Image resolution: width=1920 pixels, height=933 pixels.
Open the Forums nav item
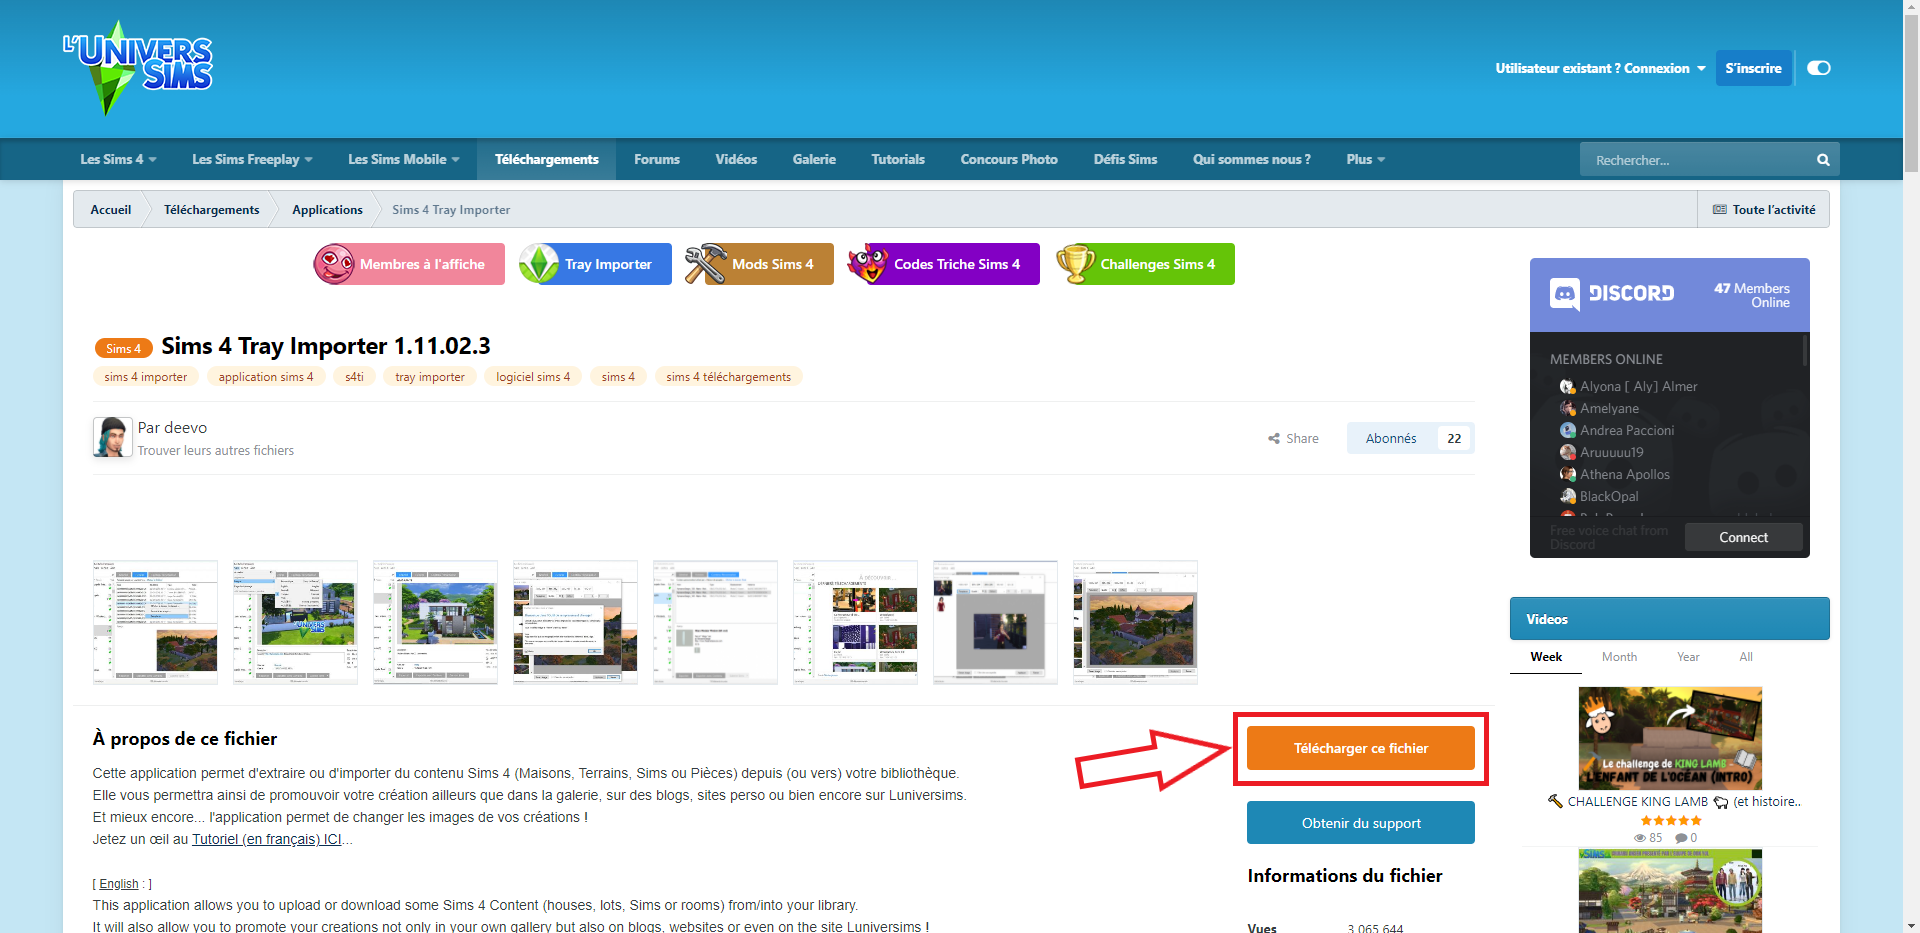pyautogui.click(x=656, y=160)
